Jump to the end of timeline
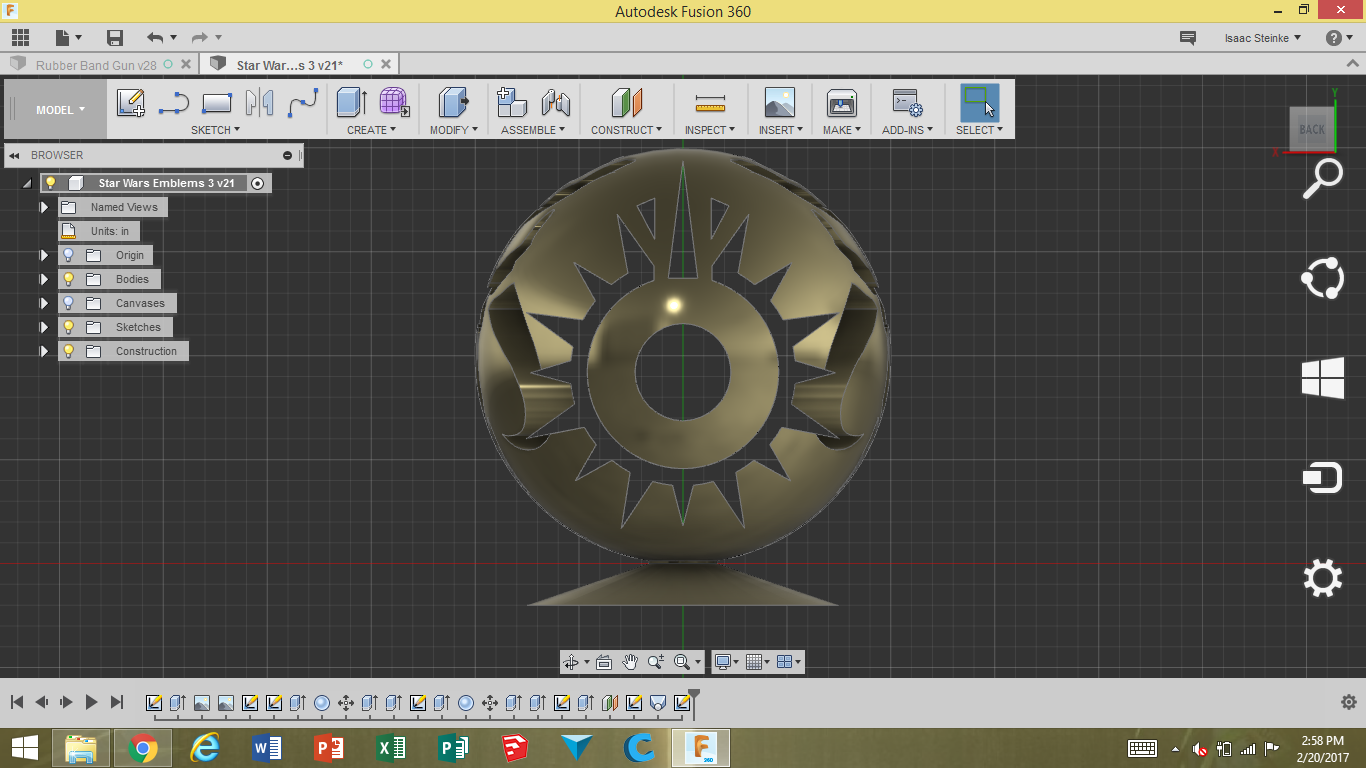This screenshot has width=1366, height=768. click(117, 702)
